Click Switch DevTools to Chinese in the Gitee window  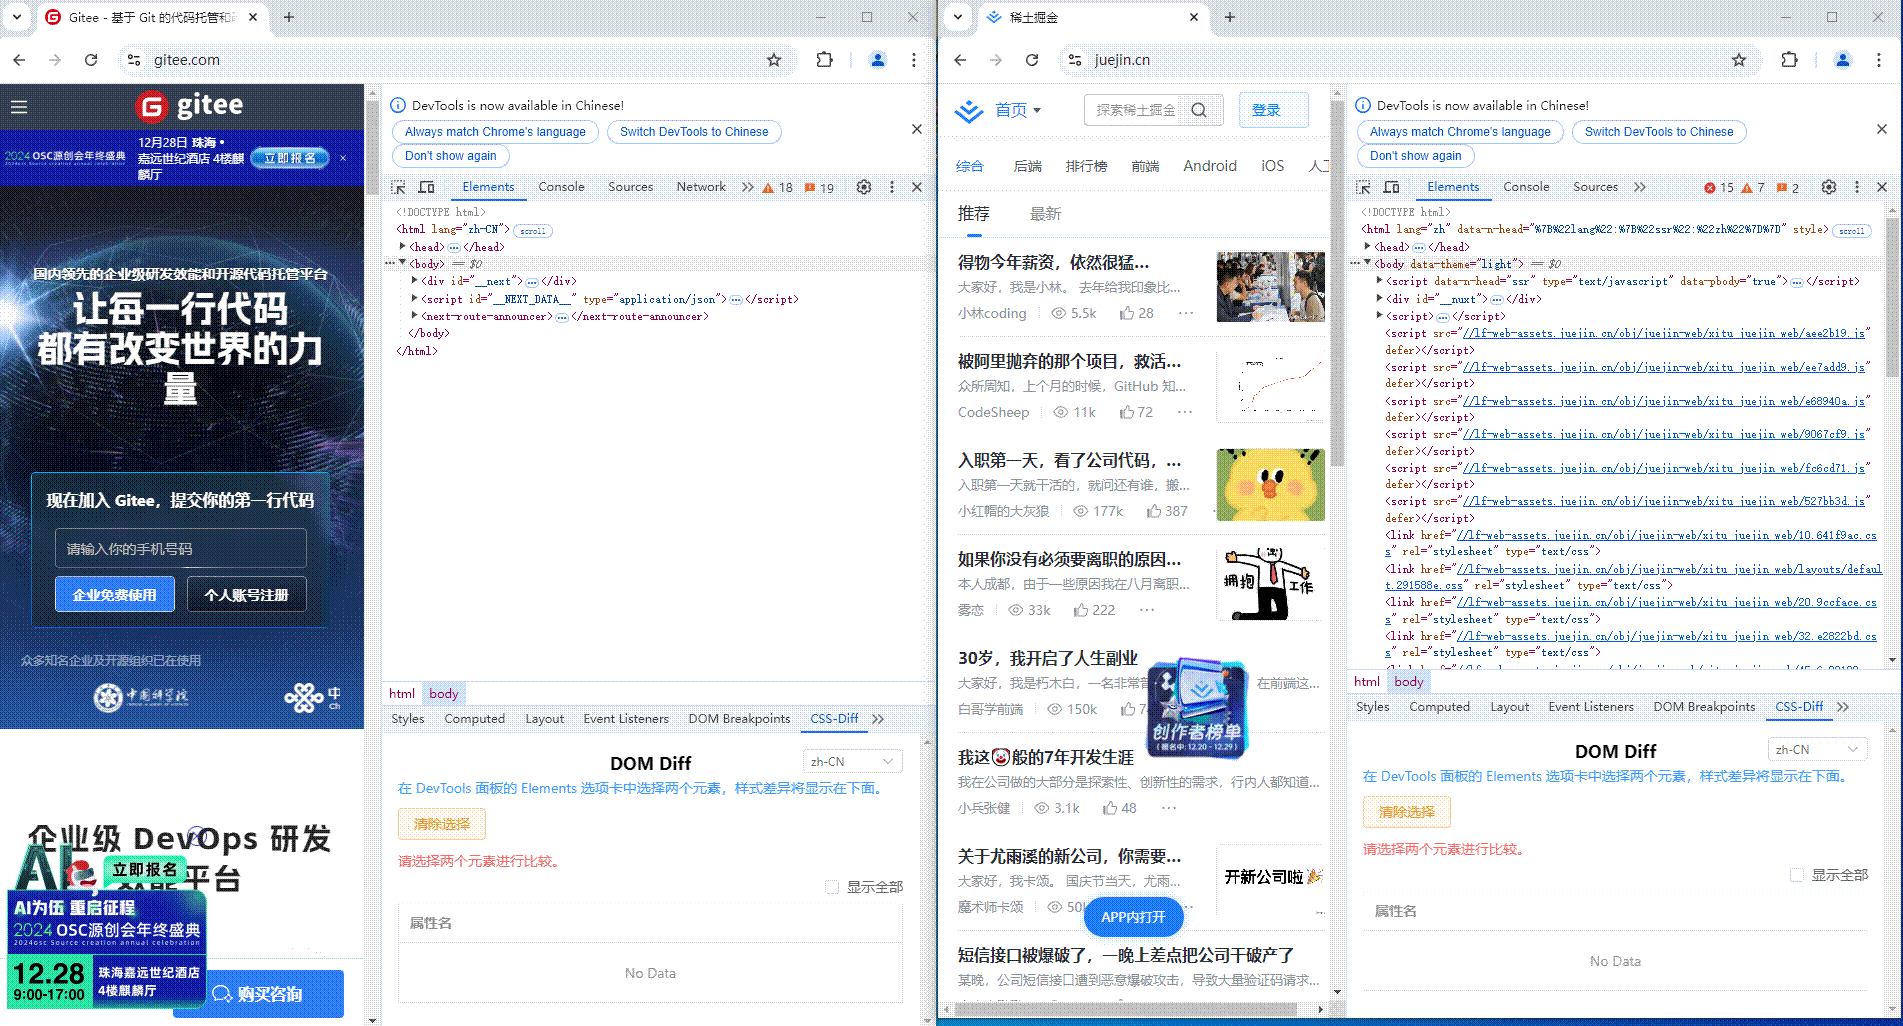pos(694,132)
